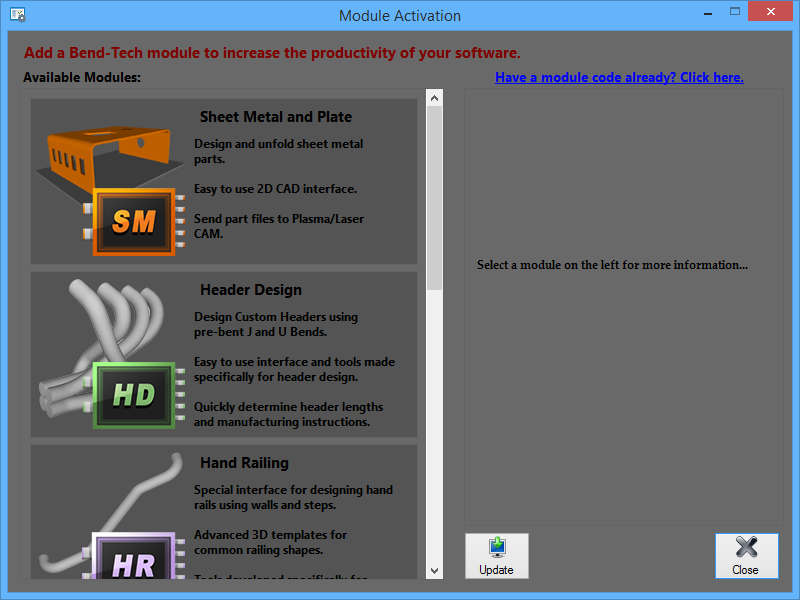Screen dimensions: 800x600
Task: Click the 'Available Modules:' label
Action: [82, 77]
